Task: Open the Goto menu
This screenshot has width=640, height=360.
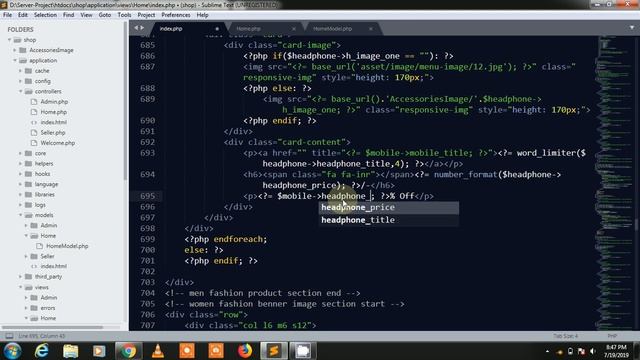Action: 105,15
